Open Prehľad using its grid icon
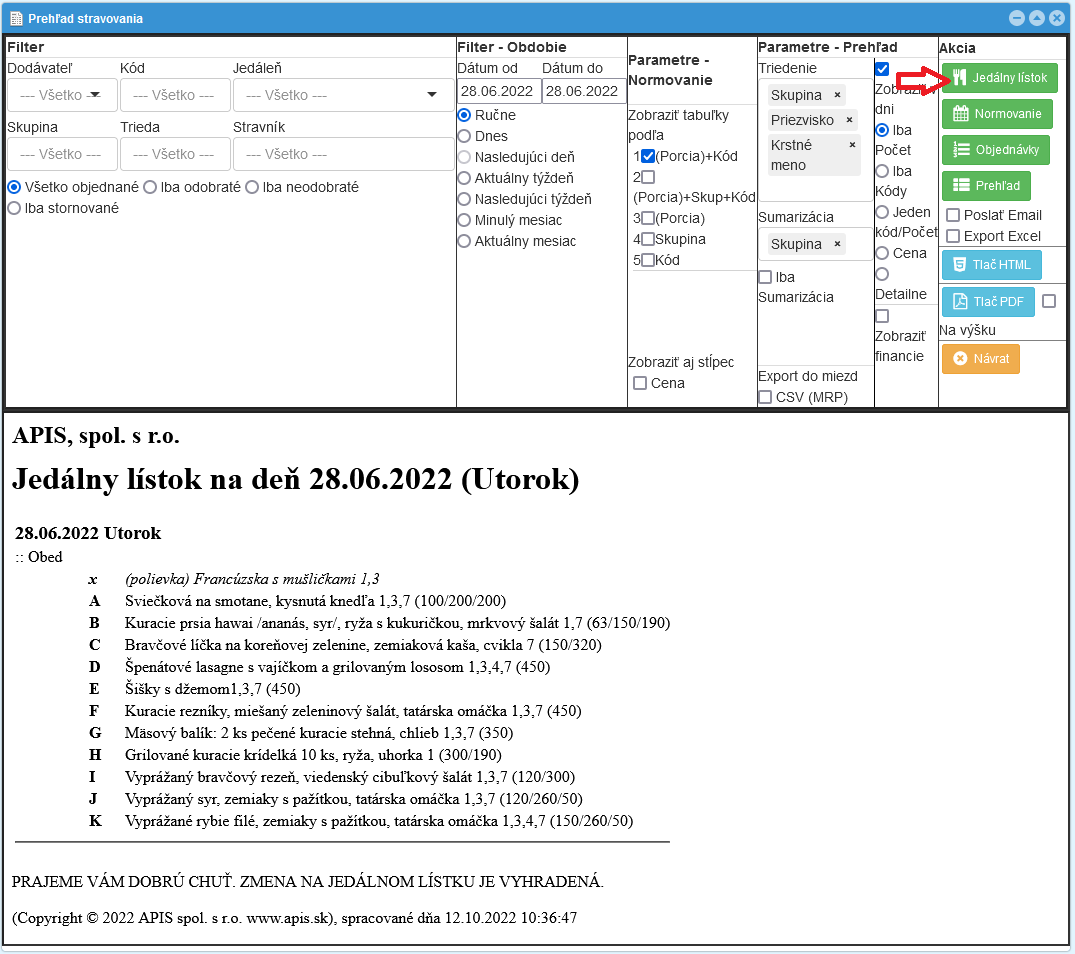Viewport: 1075px width, 954px height. (964, 185)
